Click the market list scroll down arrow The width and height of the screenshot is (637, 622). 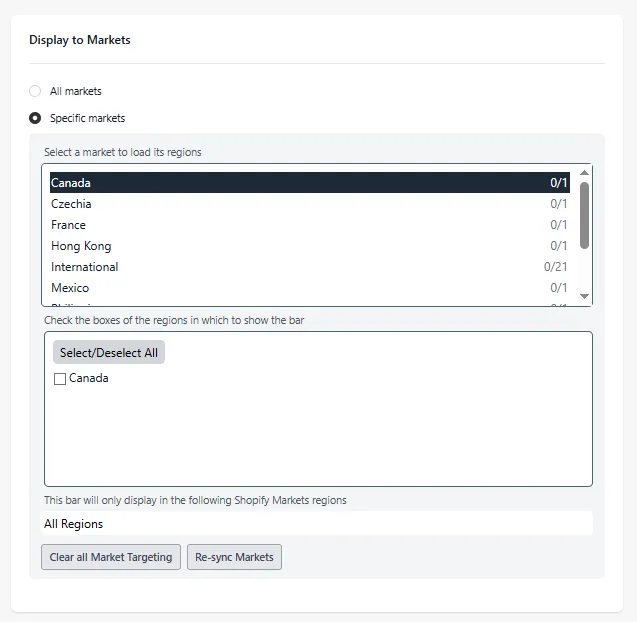tap(584, 296)
